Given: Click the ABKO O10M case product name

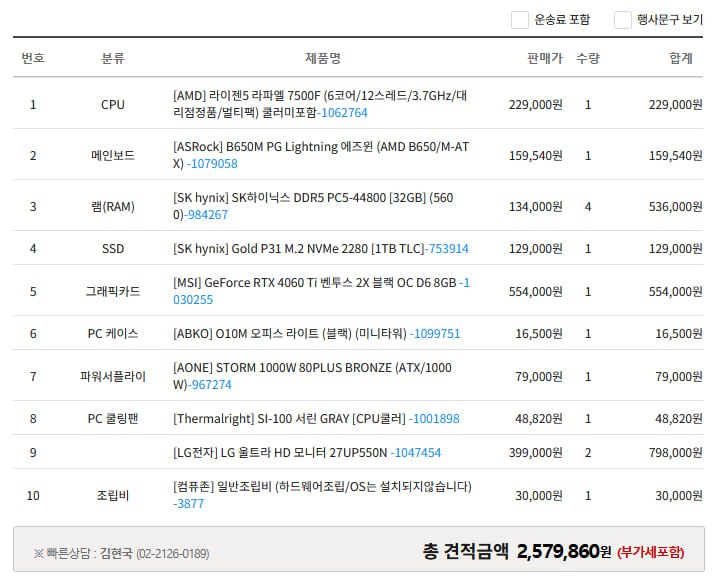Looking at the screenshot, I should point(290,334).
